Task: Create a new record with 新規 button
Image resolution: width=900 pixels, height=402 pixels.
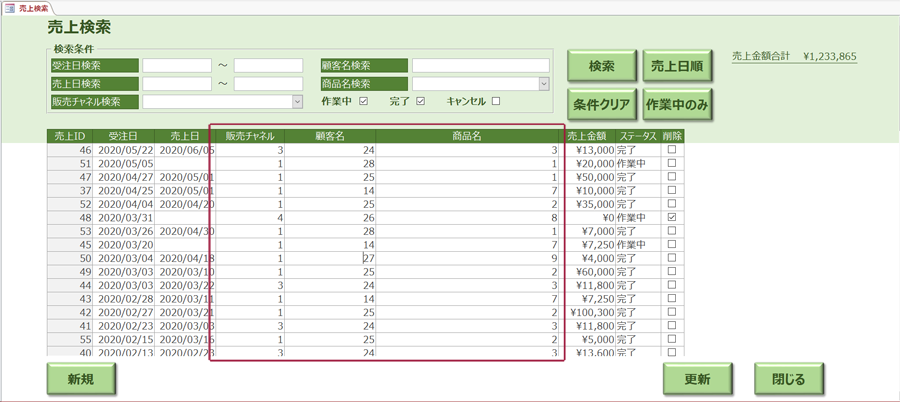Action: point(81,380)
